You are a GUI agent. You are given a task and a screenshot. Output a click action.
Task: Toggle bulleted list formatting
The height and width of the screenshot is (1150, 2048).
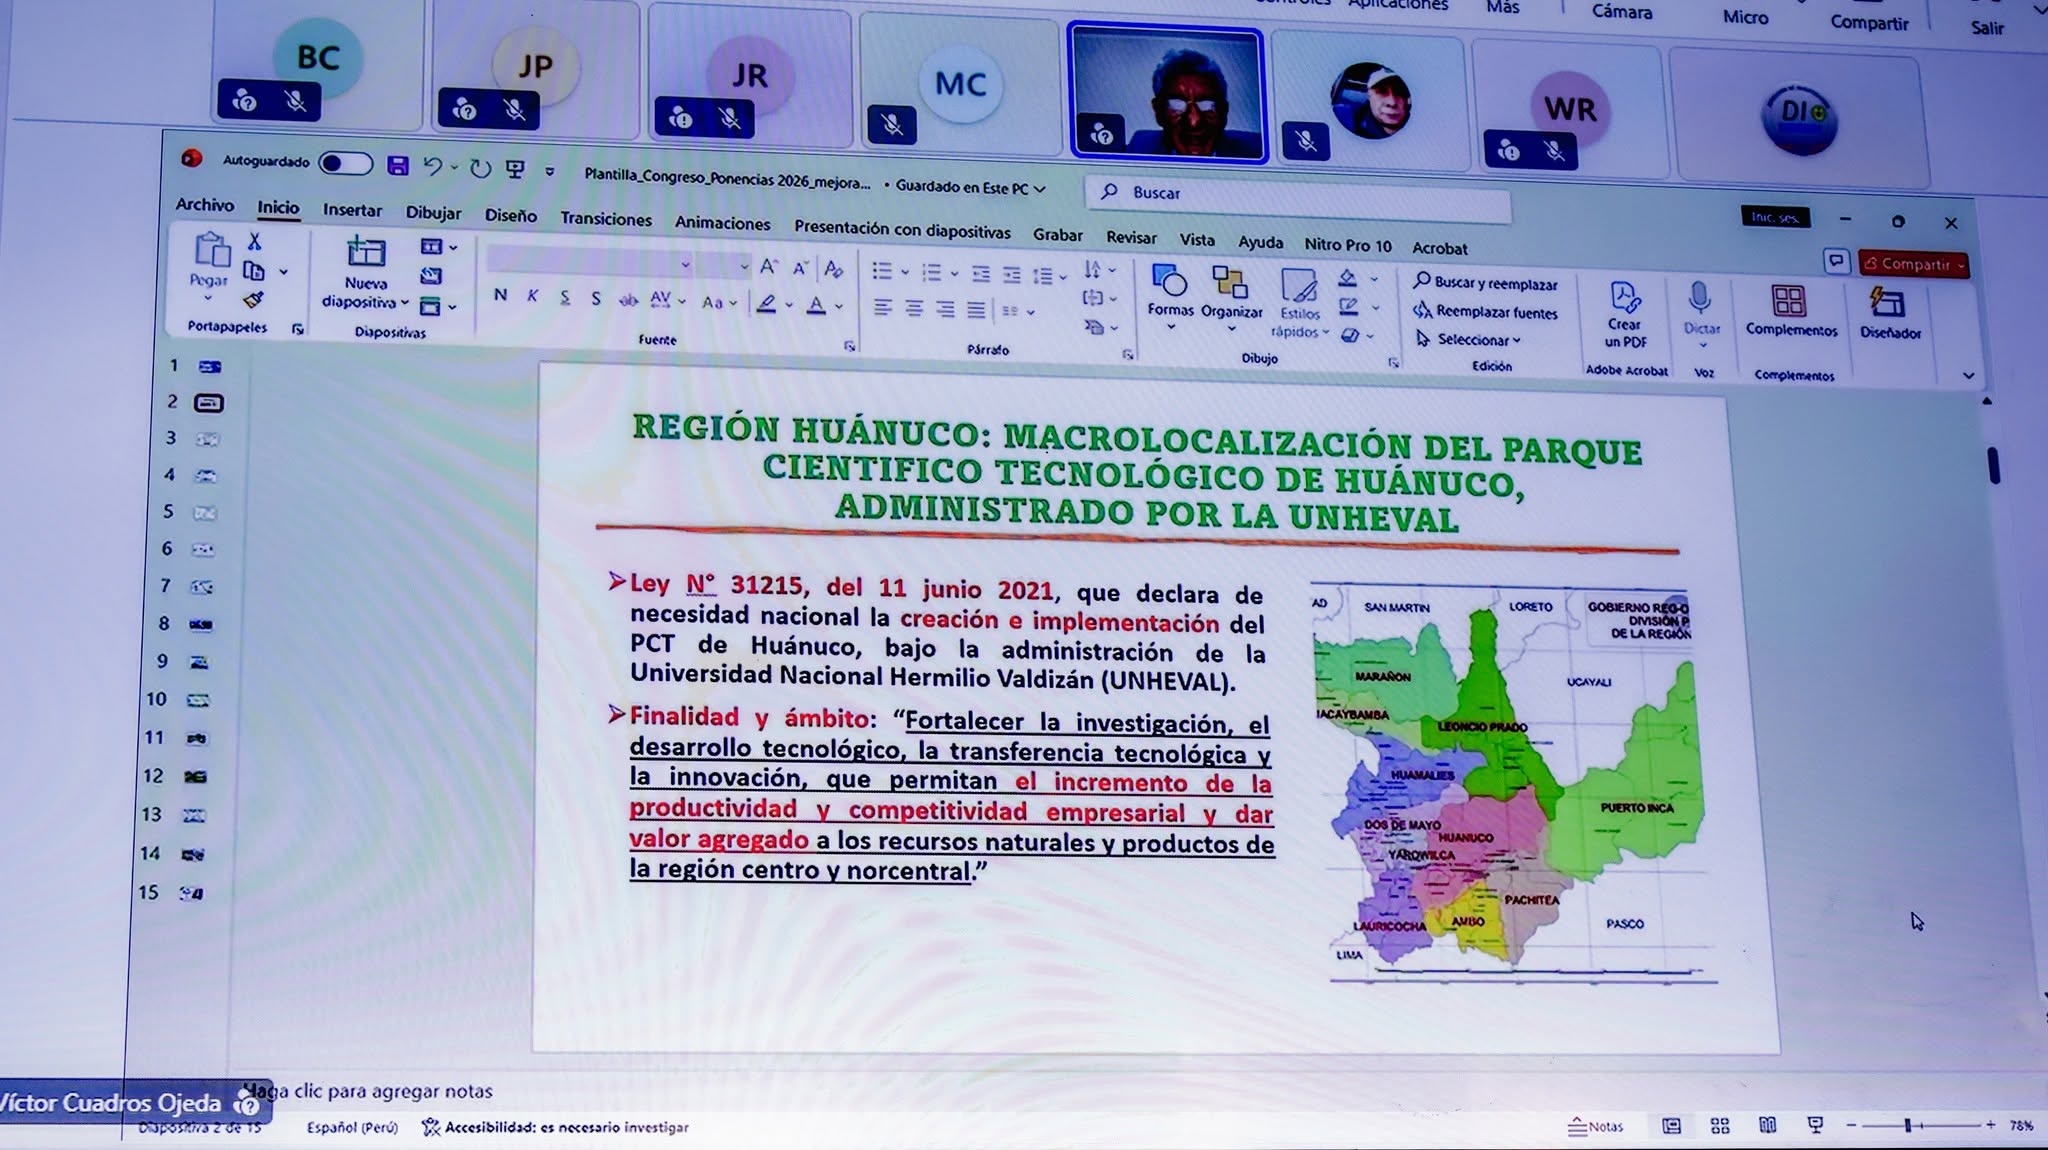881,270
